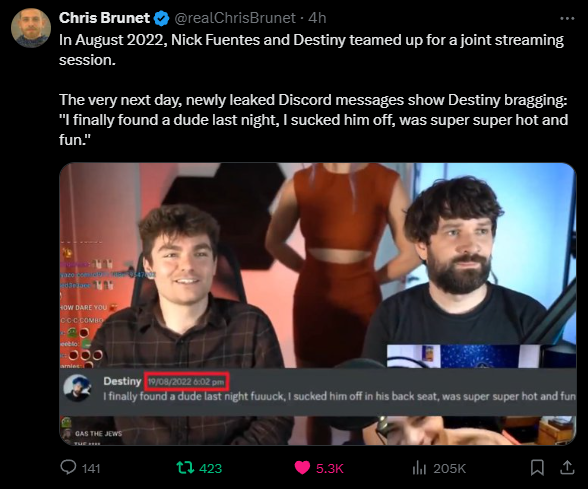Open Chris Brunet's profile avatar
The image size is (588, 489).
point(31,28)
